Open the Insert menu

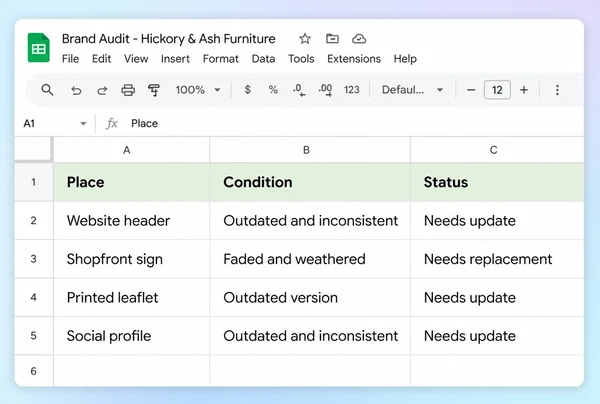tap(175, 59)
